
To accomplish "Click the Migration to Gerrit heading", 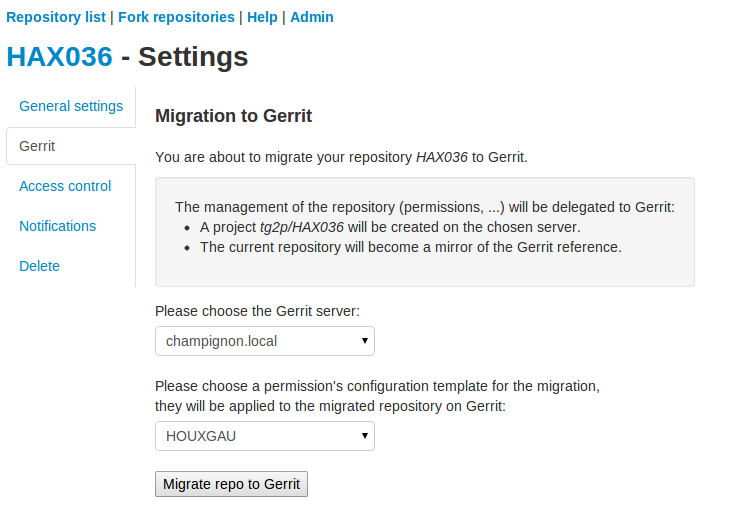I will click(233, 116).
